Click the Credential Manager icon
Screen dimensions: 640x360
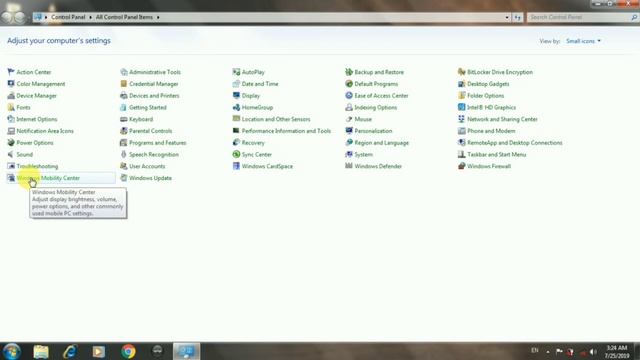pos(124,84)
